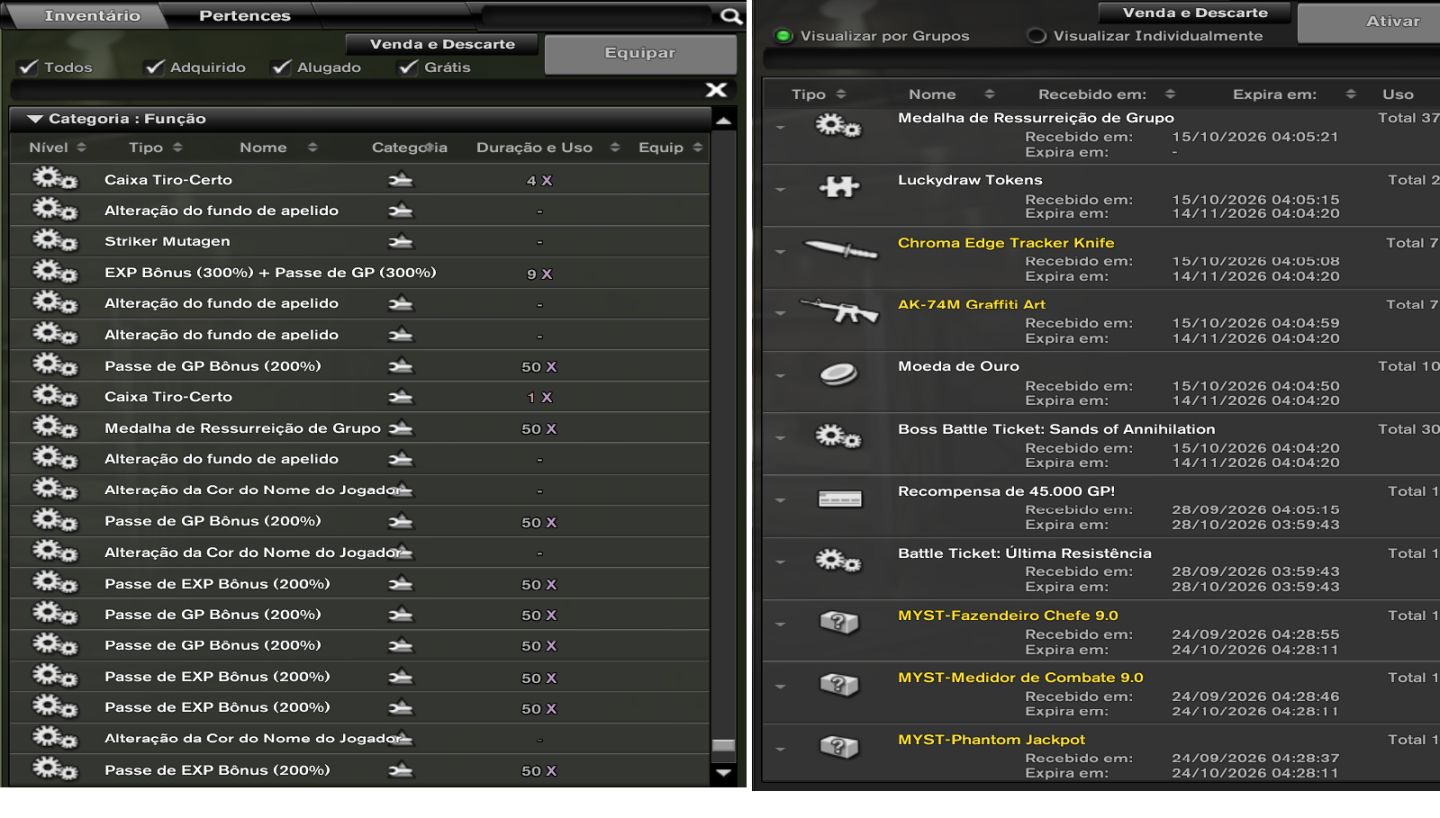Click the search magnifier icon in Inventário
This screenshot has width=1440, height=818.
(x=733, y=16)
